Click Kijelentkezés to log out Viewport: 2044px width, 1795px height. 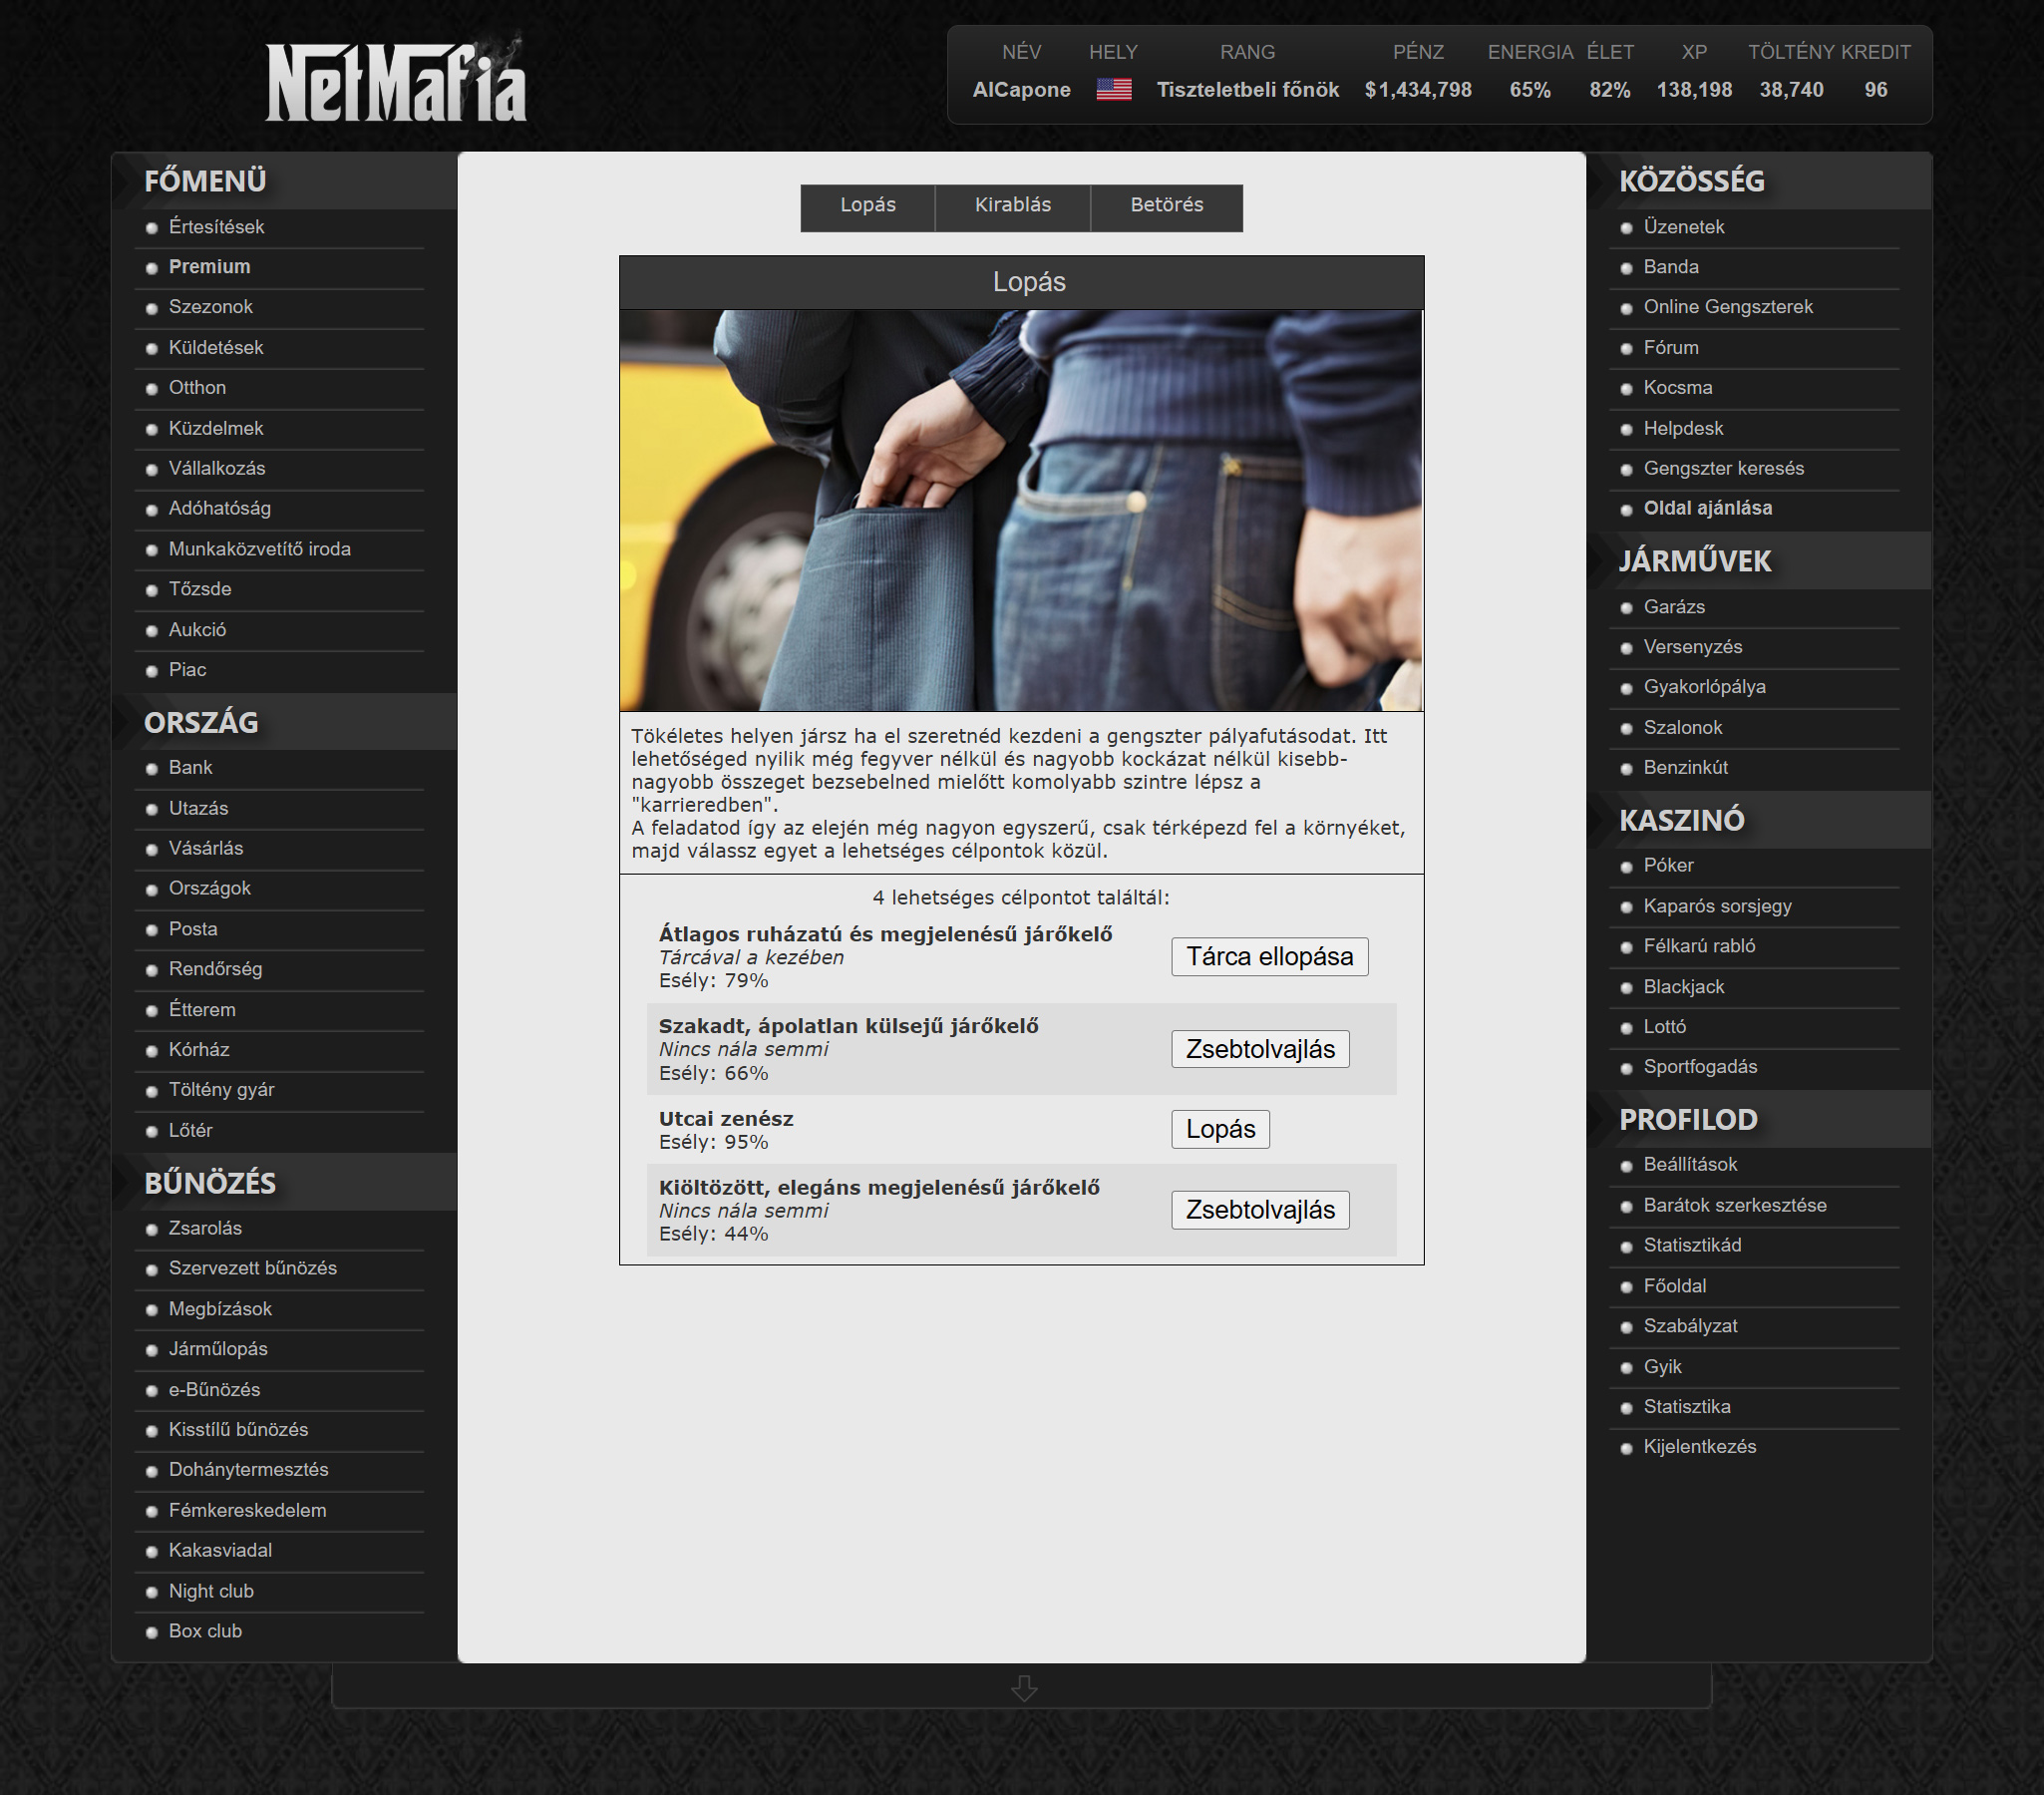point(1699,1447)
